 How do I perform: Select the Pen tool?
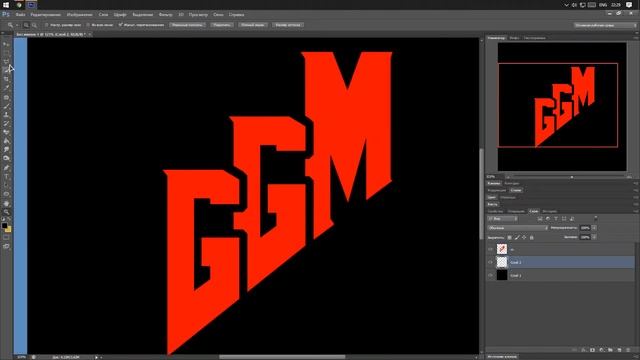6,168
